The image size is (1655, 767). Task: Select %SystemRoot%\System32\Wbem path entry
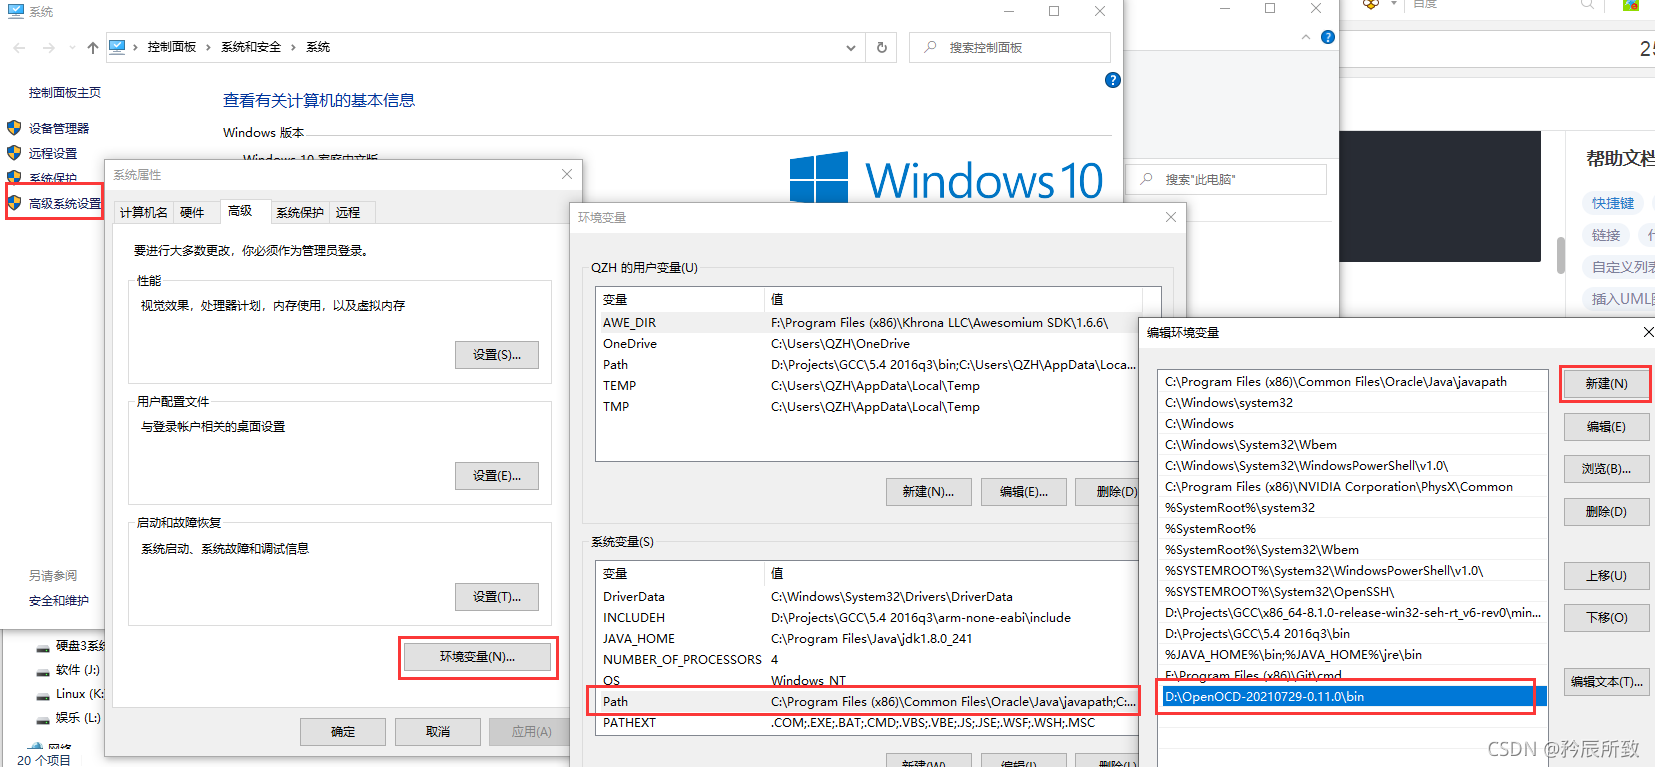pyautogui.click(x=1354, y=549)
